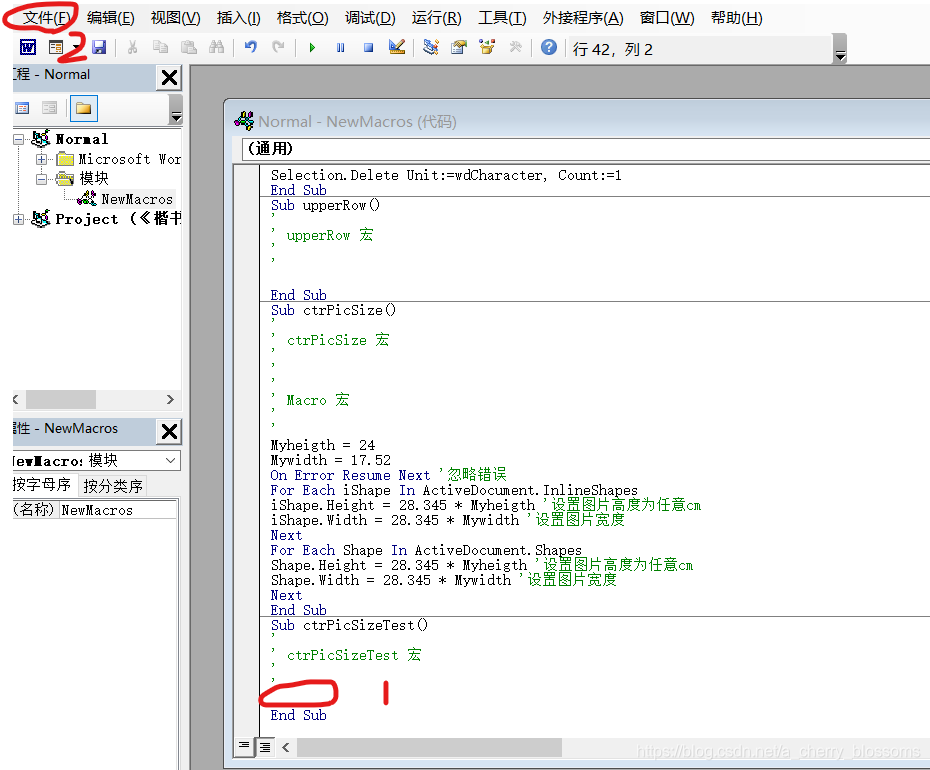Undo the last edit
Screen dimensions: 930x770
click(250, 47)
